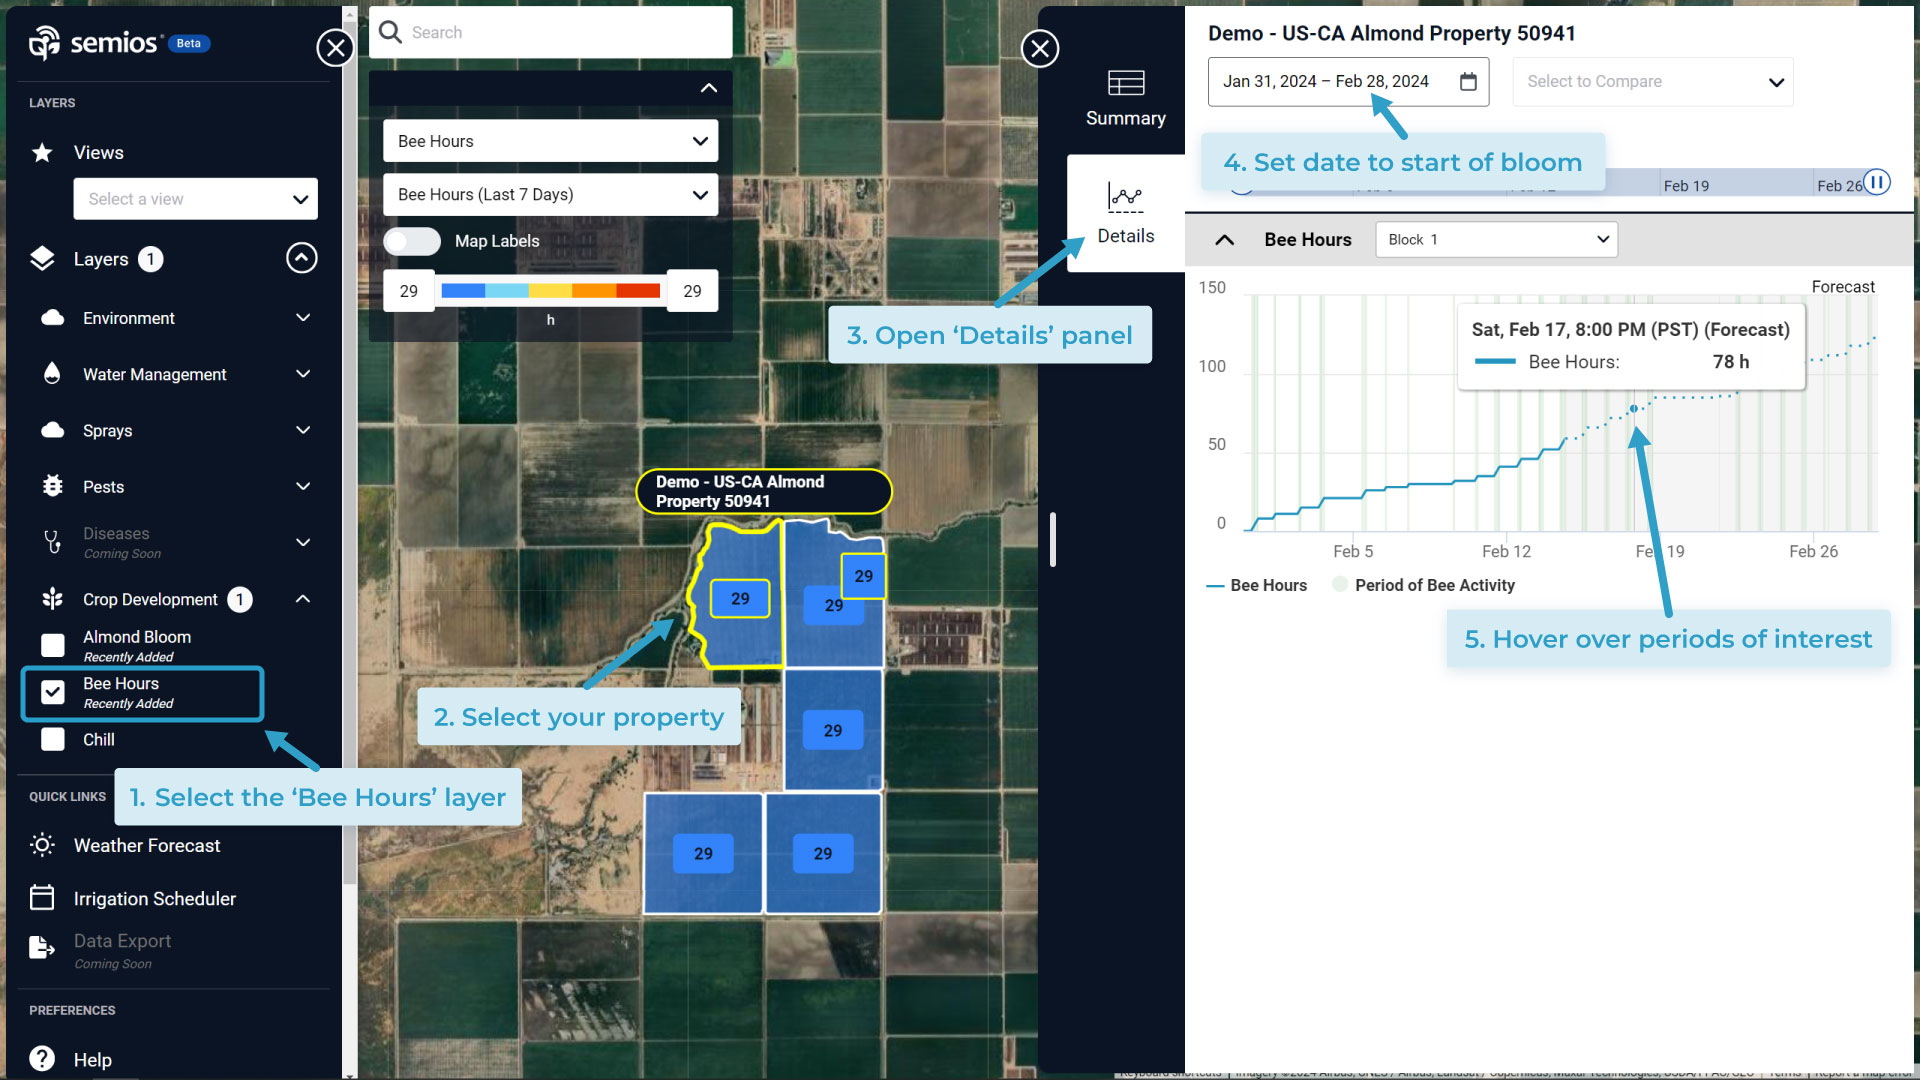The image size is (1920, 1080).
Task: Open the 'Select a view' dropdown
Action: [x=195, y=199]
